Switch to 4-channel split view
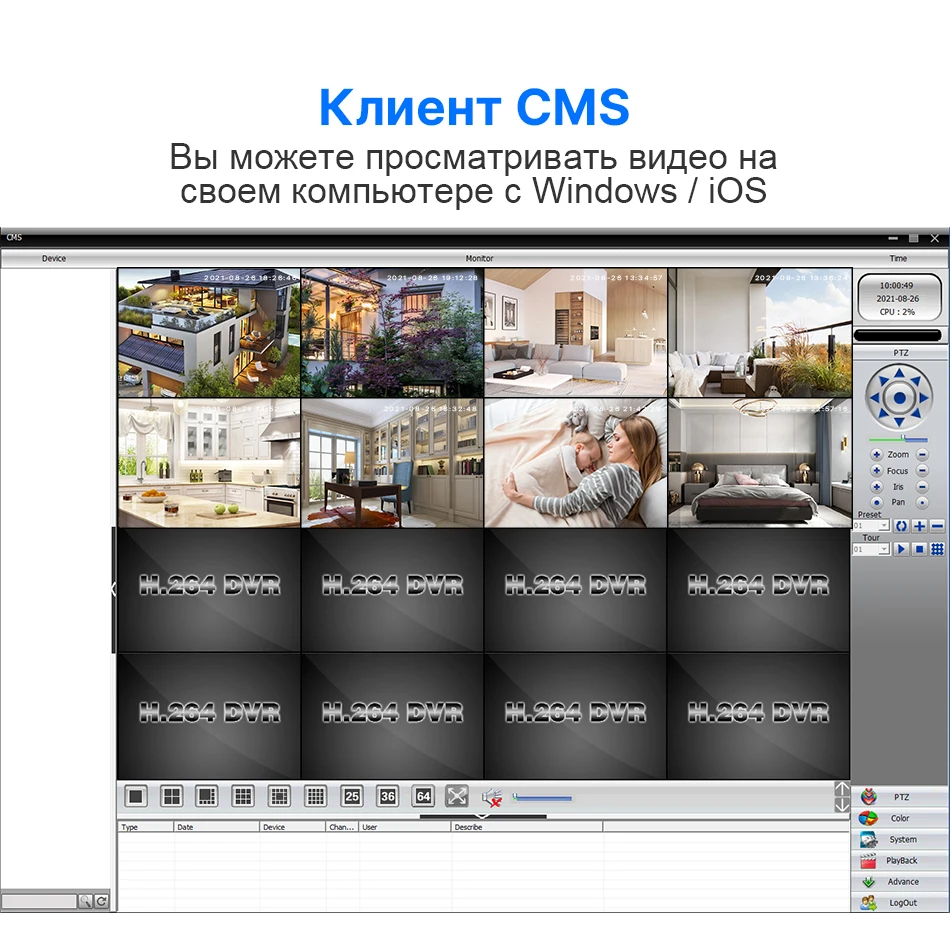 171,796
